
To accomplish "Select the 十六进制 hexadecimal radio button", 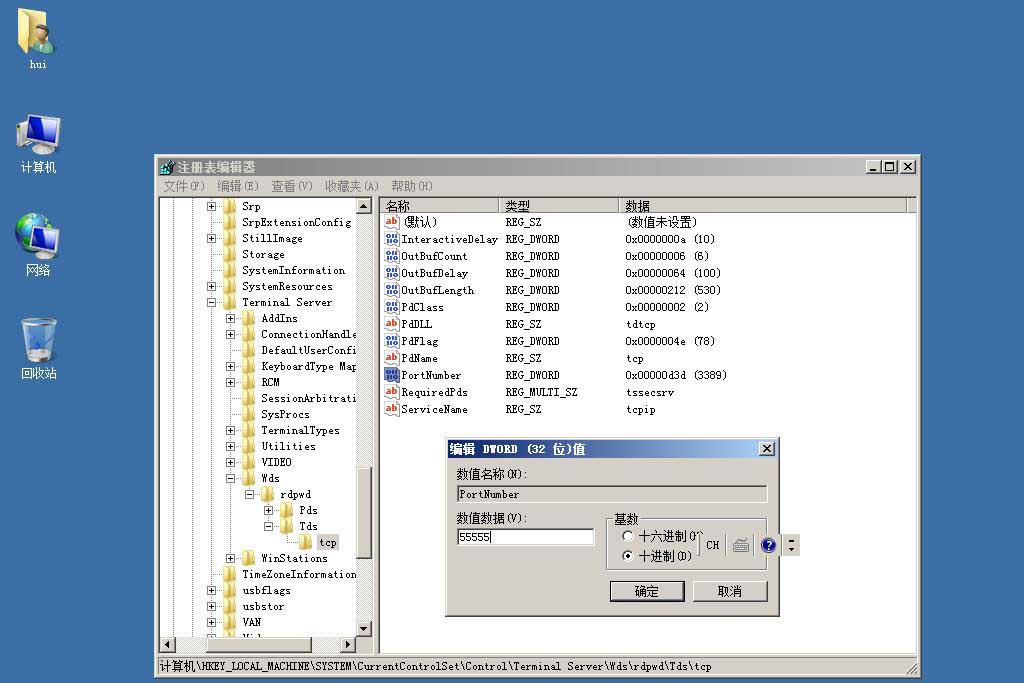I will 628,536.
